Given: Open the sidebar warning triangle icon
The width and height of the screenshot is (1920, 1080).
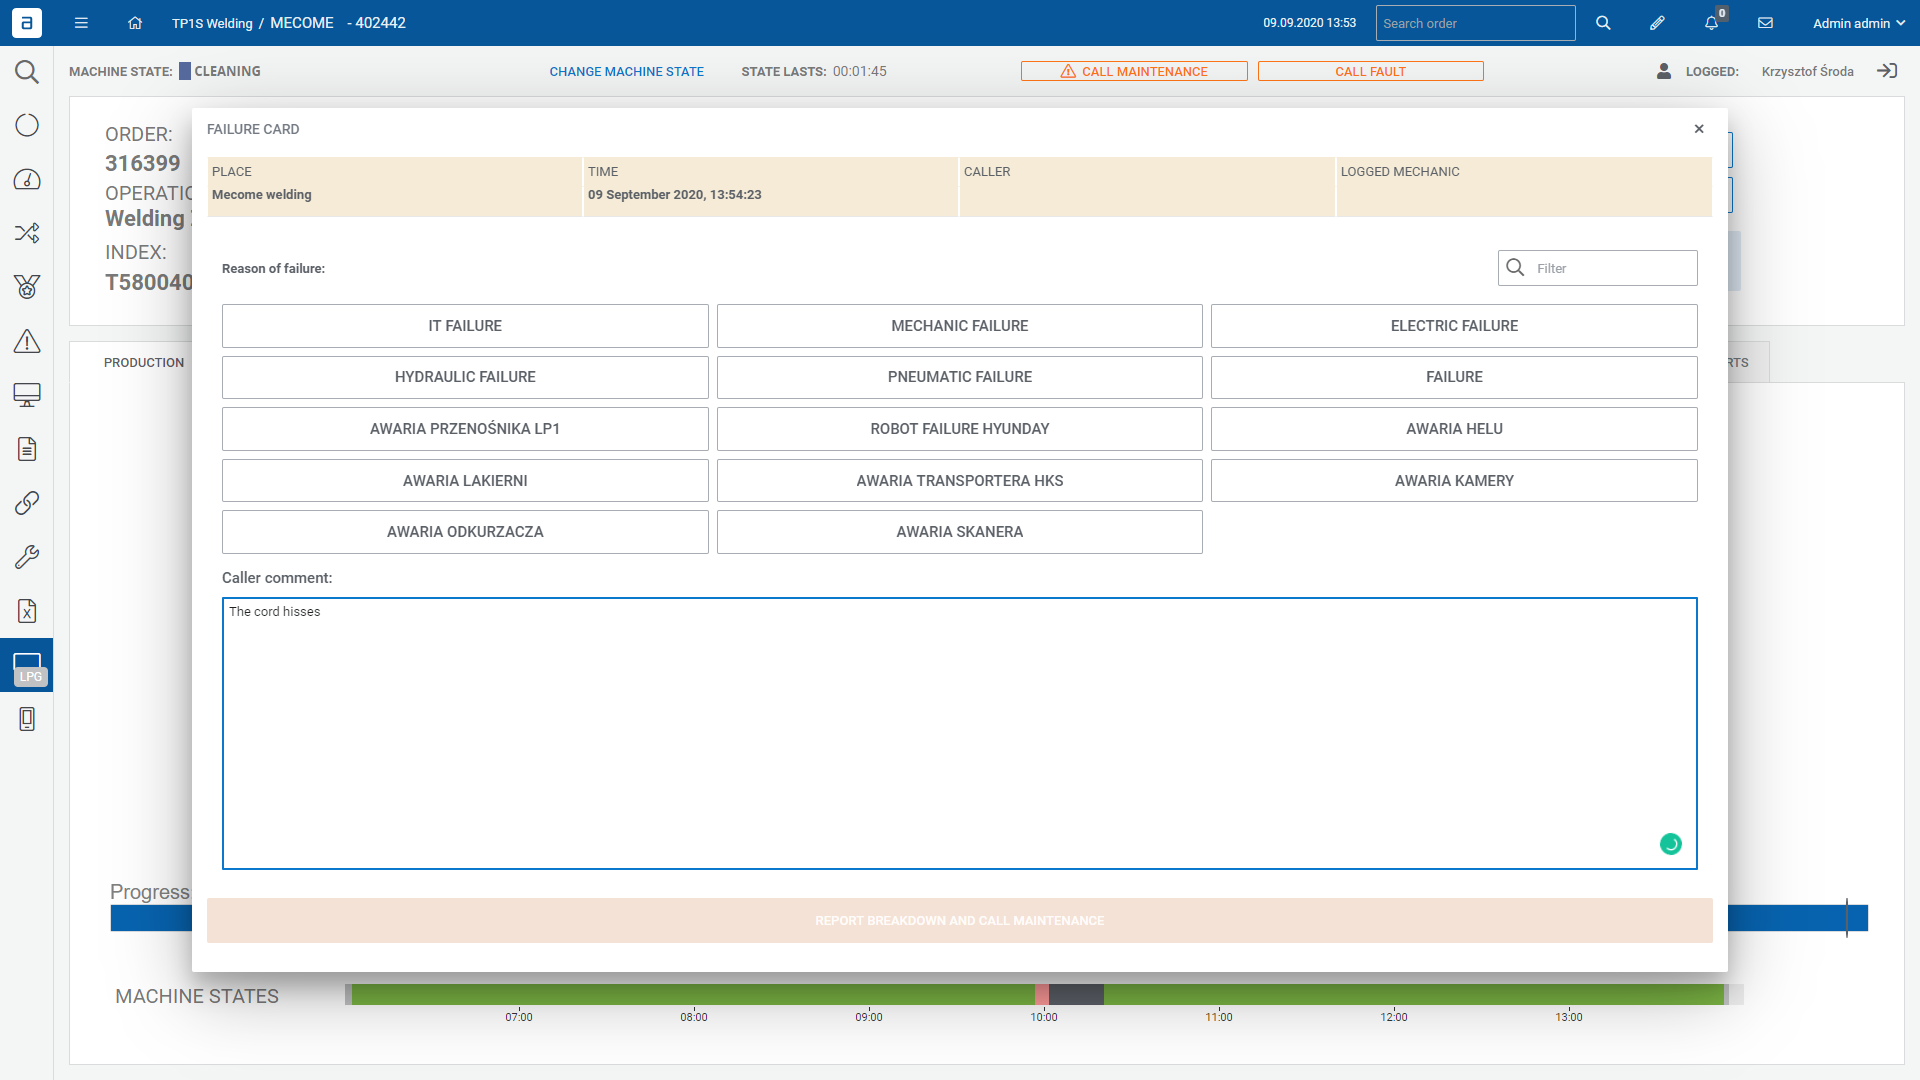Looking at the screenshot, I should tap(27, 341).
